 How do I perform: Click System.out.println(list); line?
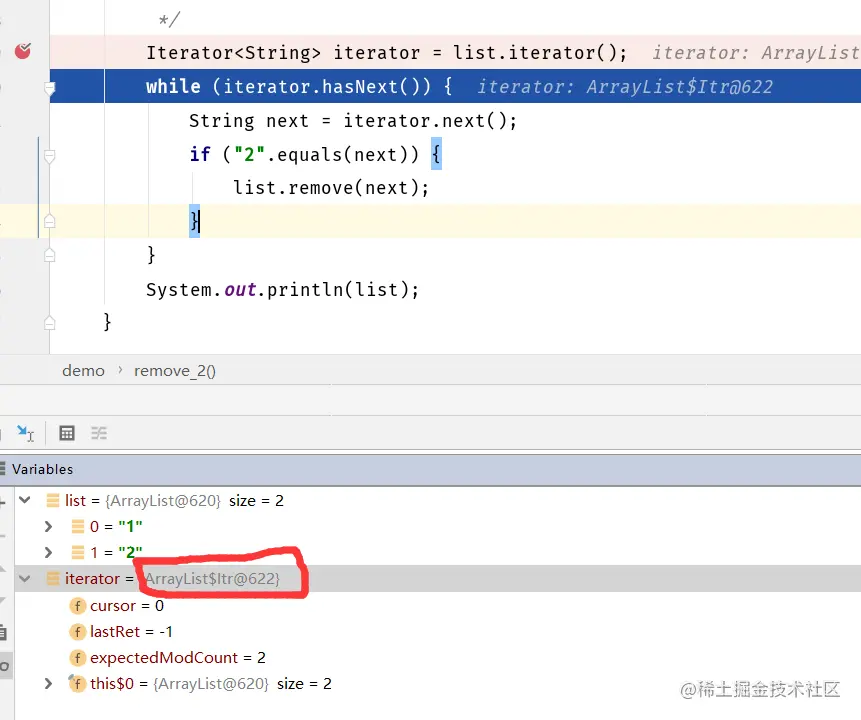pyautogui.click(x=283, y=289)
